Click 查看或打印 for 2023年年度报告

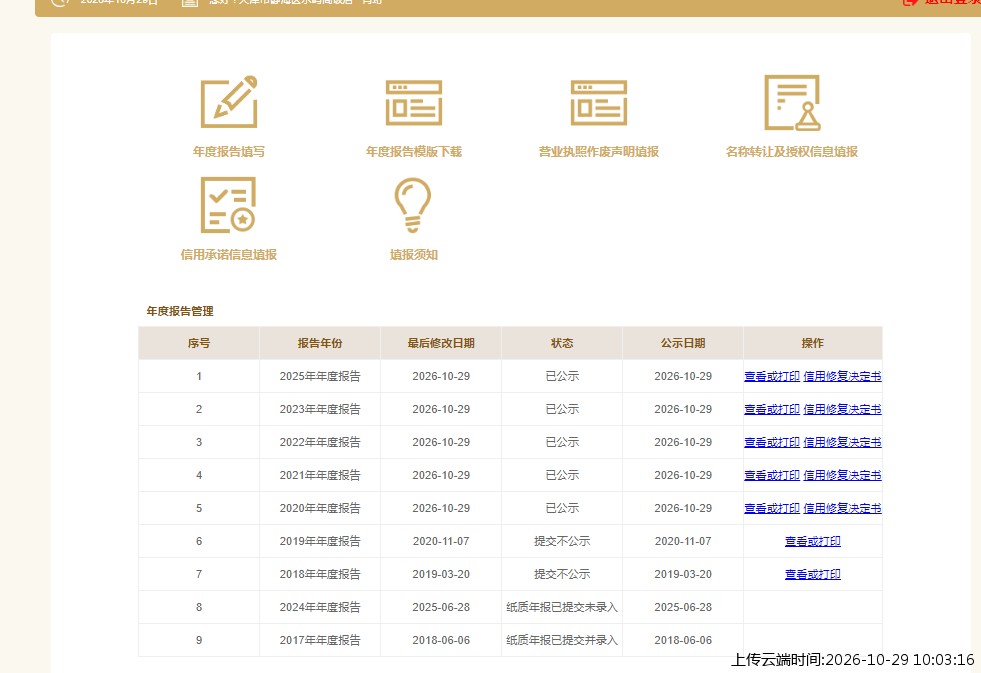(x=771, y=409)
